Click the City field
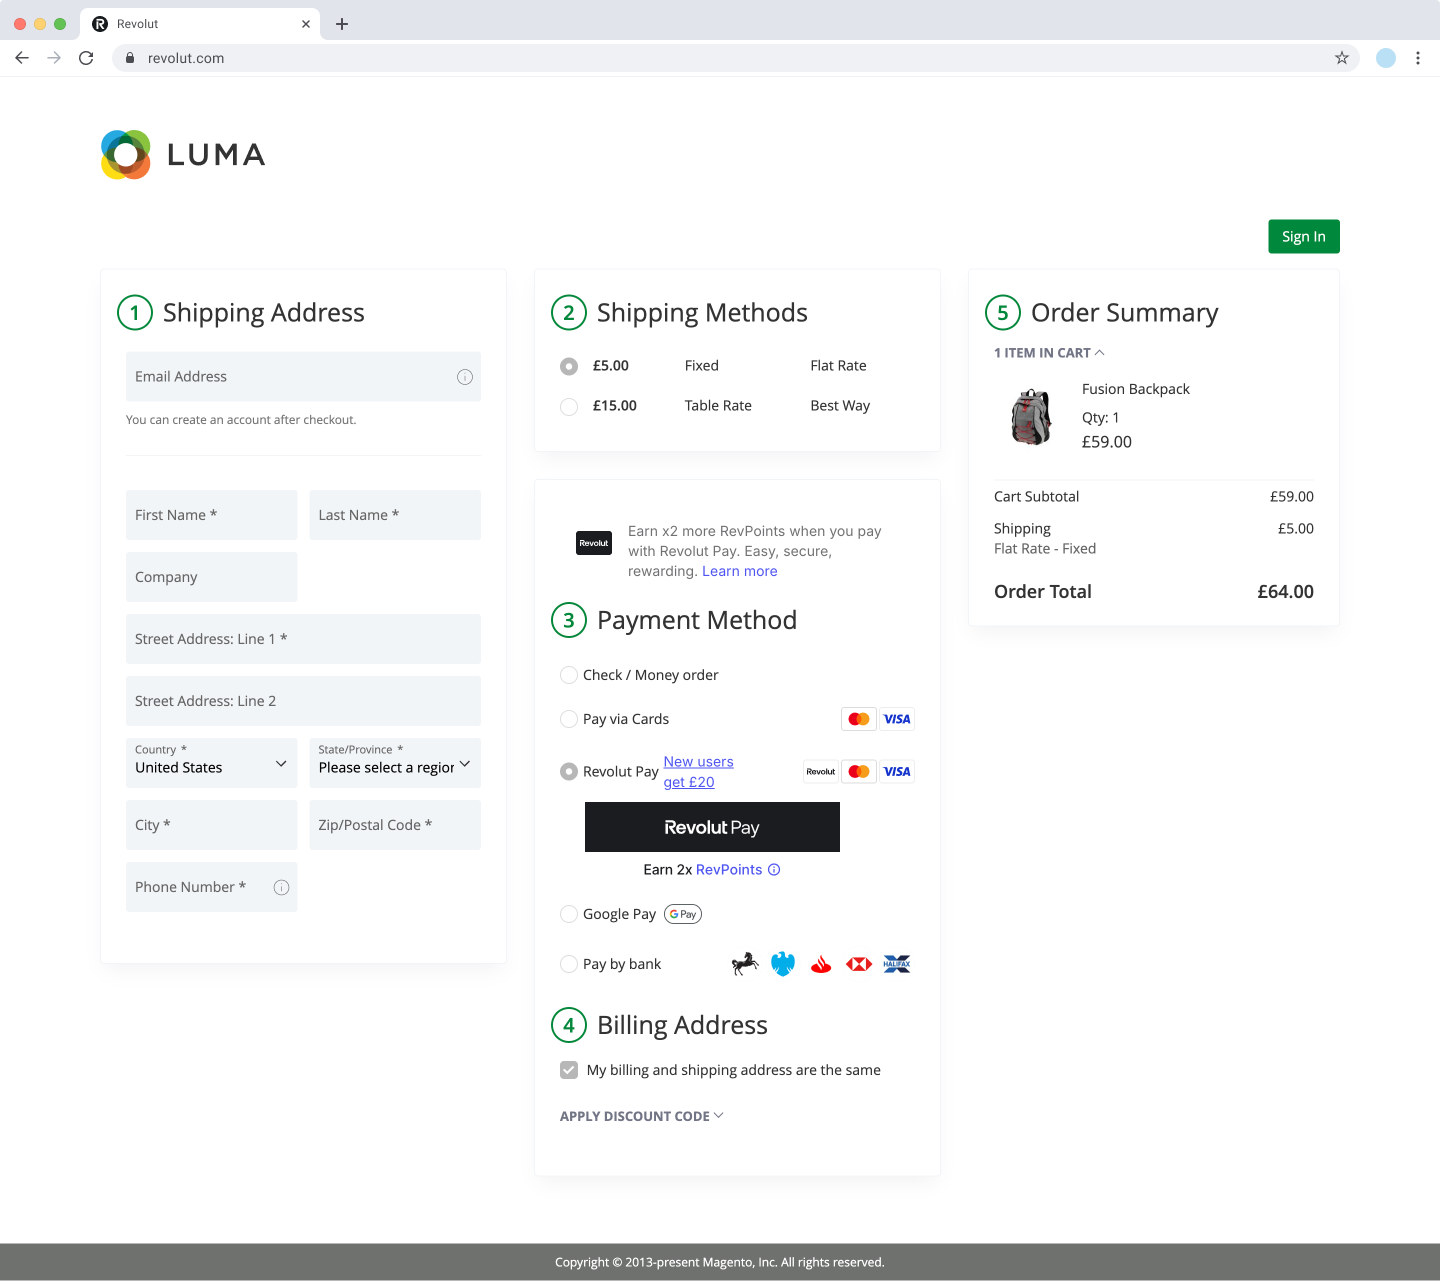Viewport: 1440px width, 1281px height. pos(212,825)
